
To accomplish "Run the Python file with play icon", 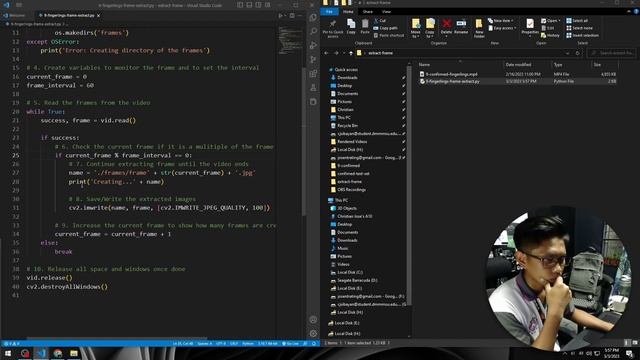I will [281, 16].
